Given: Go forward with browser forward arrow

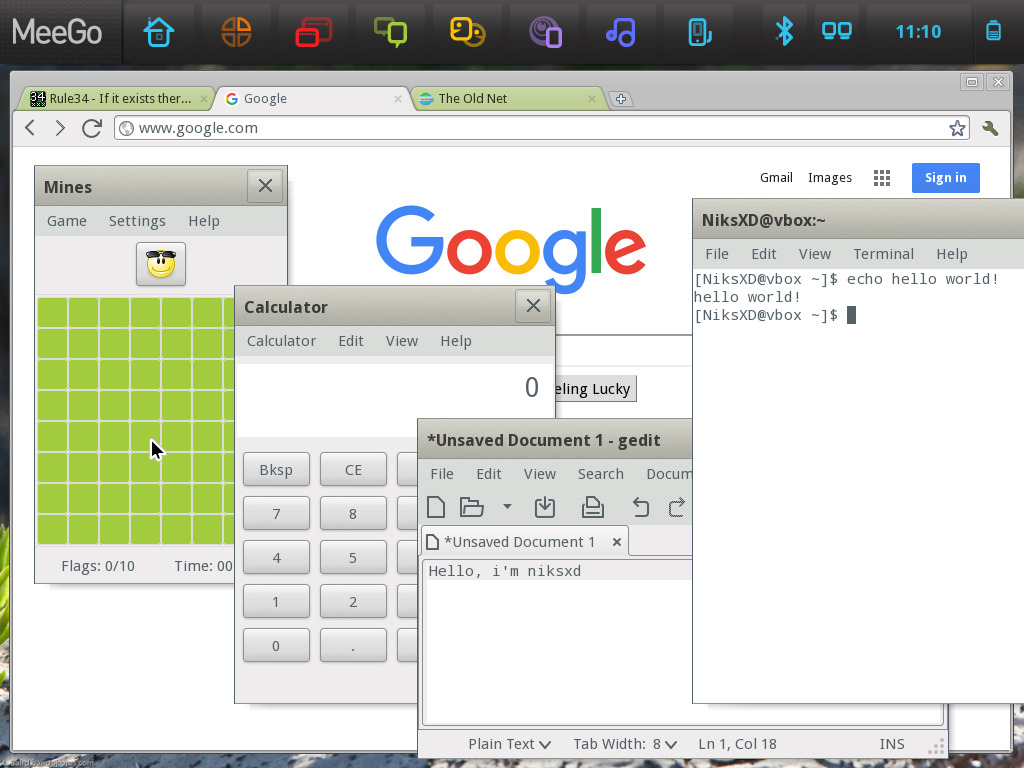Looking at the screenshot, I should coord(60,127).
